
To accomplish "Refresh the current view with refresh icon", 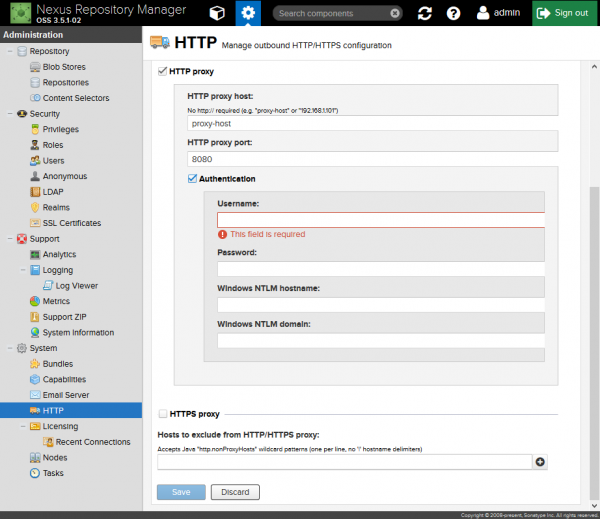I will pos(425,13).
